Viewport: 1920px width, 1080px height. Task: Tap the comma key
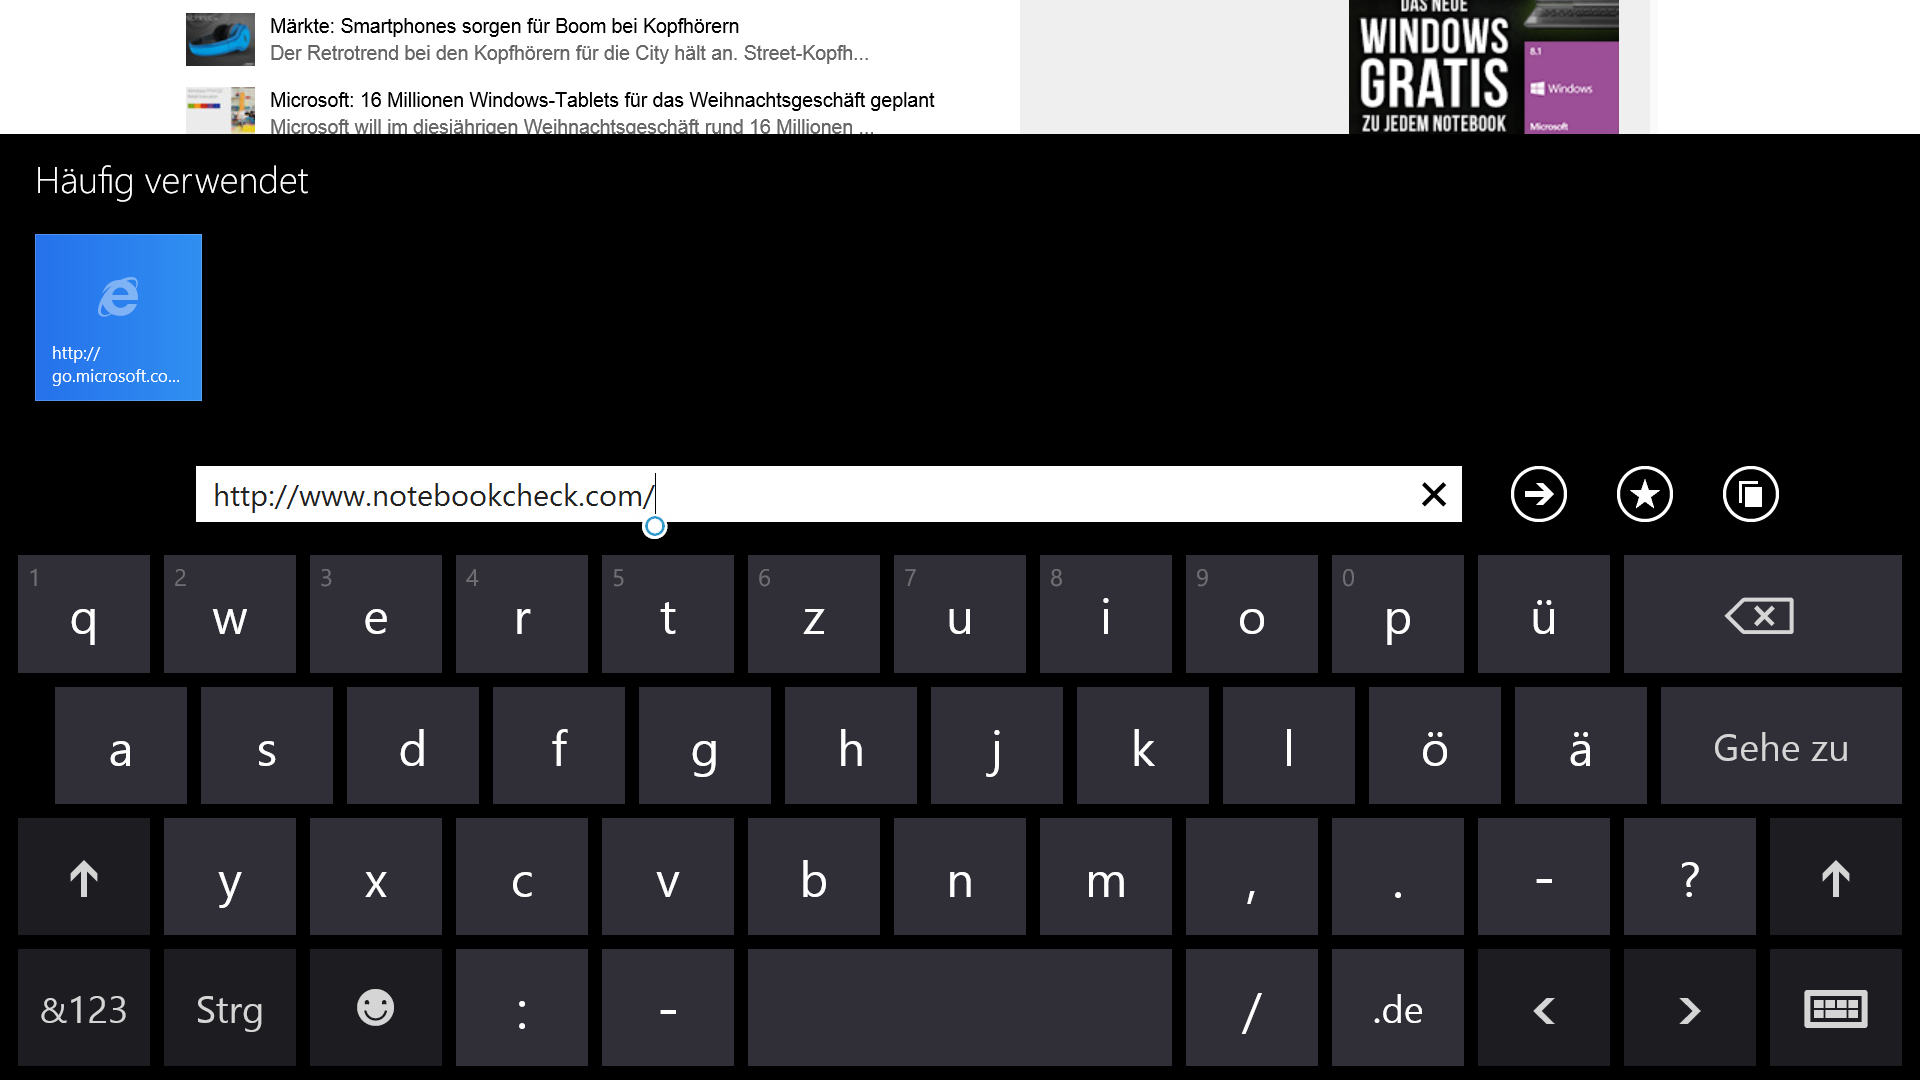click(x=1252, y=877)
